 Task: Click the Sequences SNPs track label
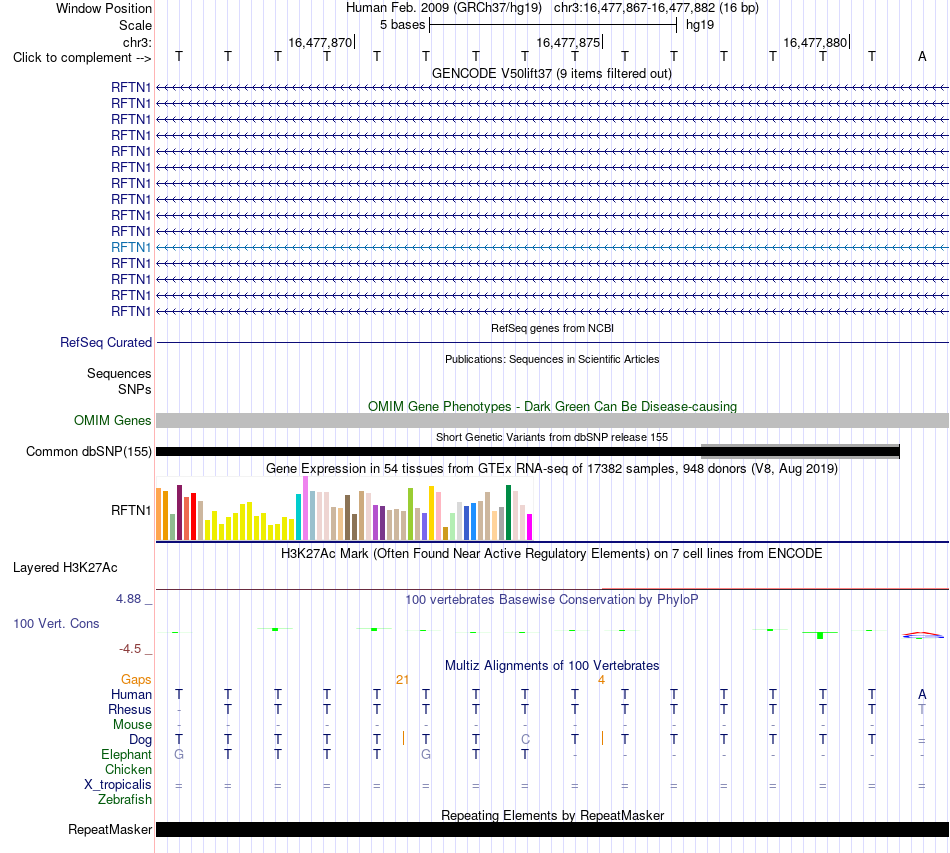pyautogui.click(x=119, y=381)
